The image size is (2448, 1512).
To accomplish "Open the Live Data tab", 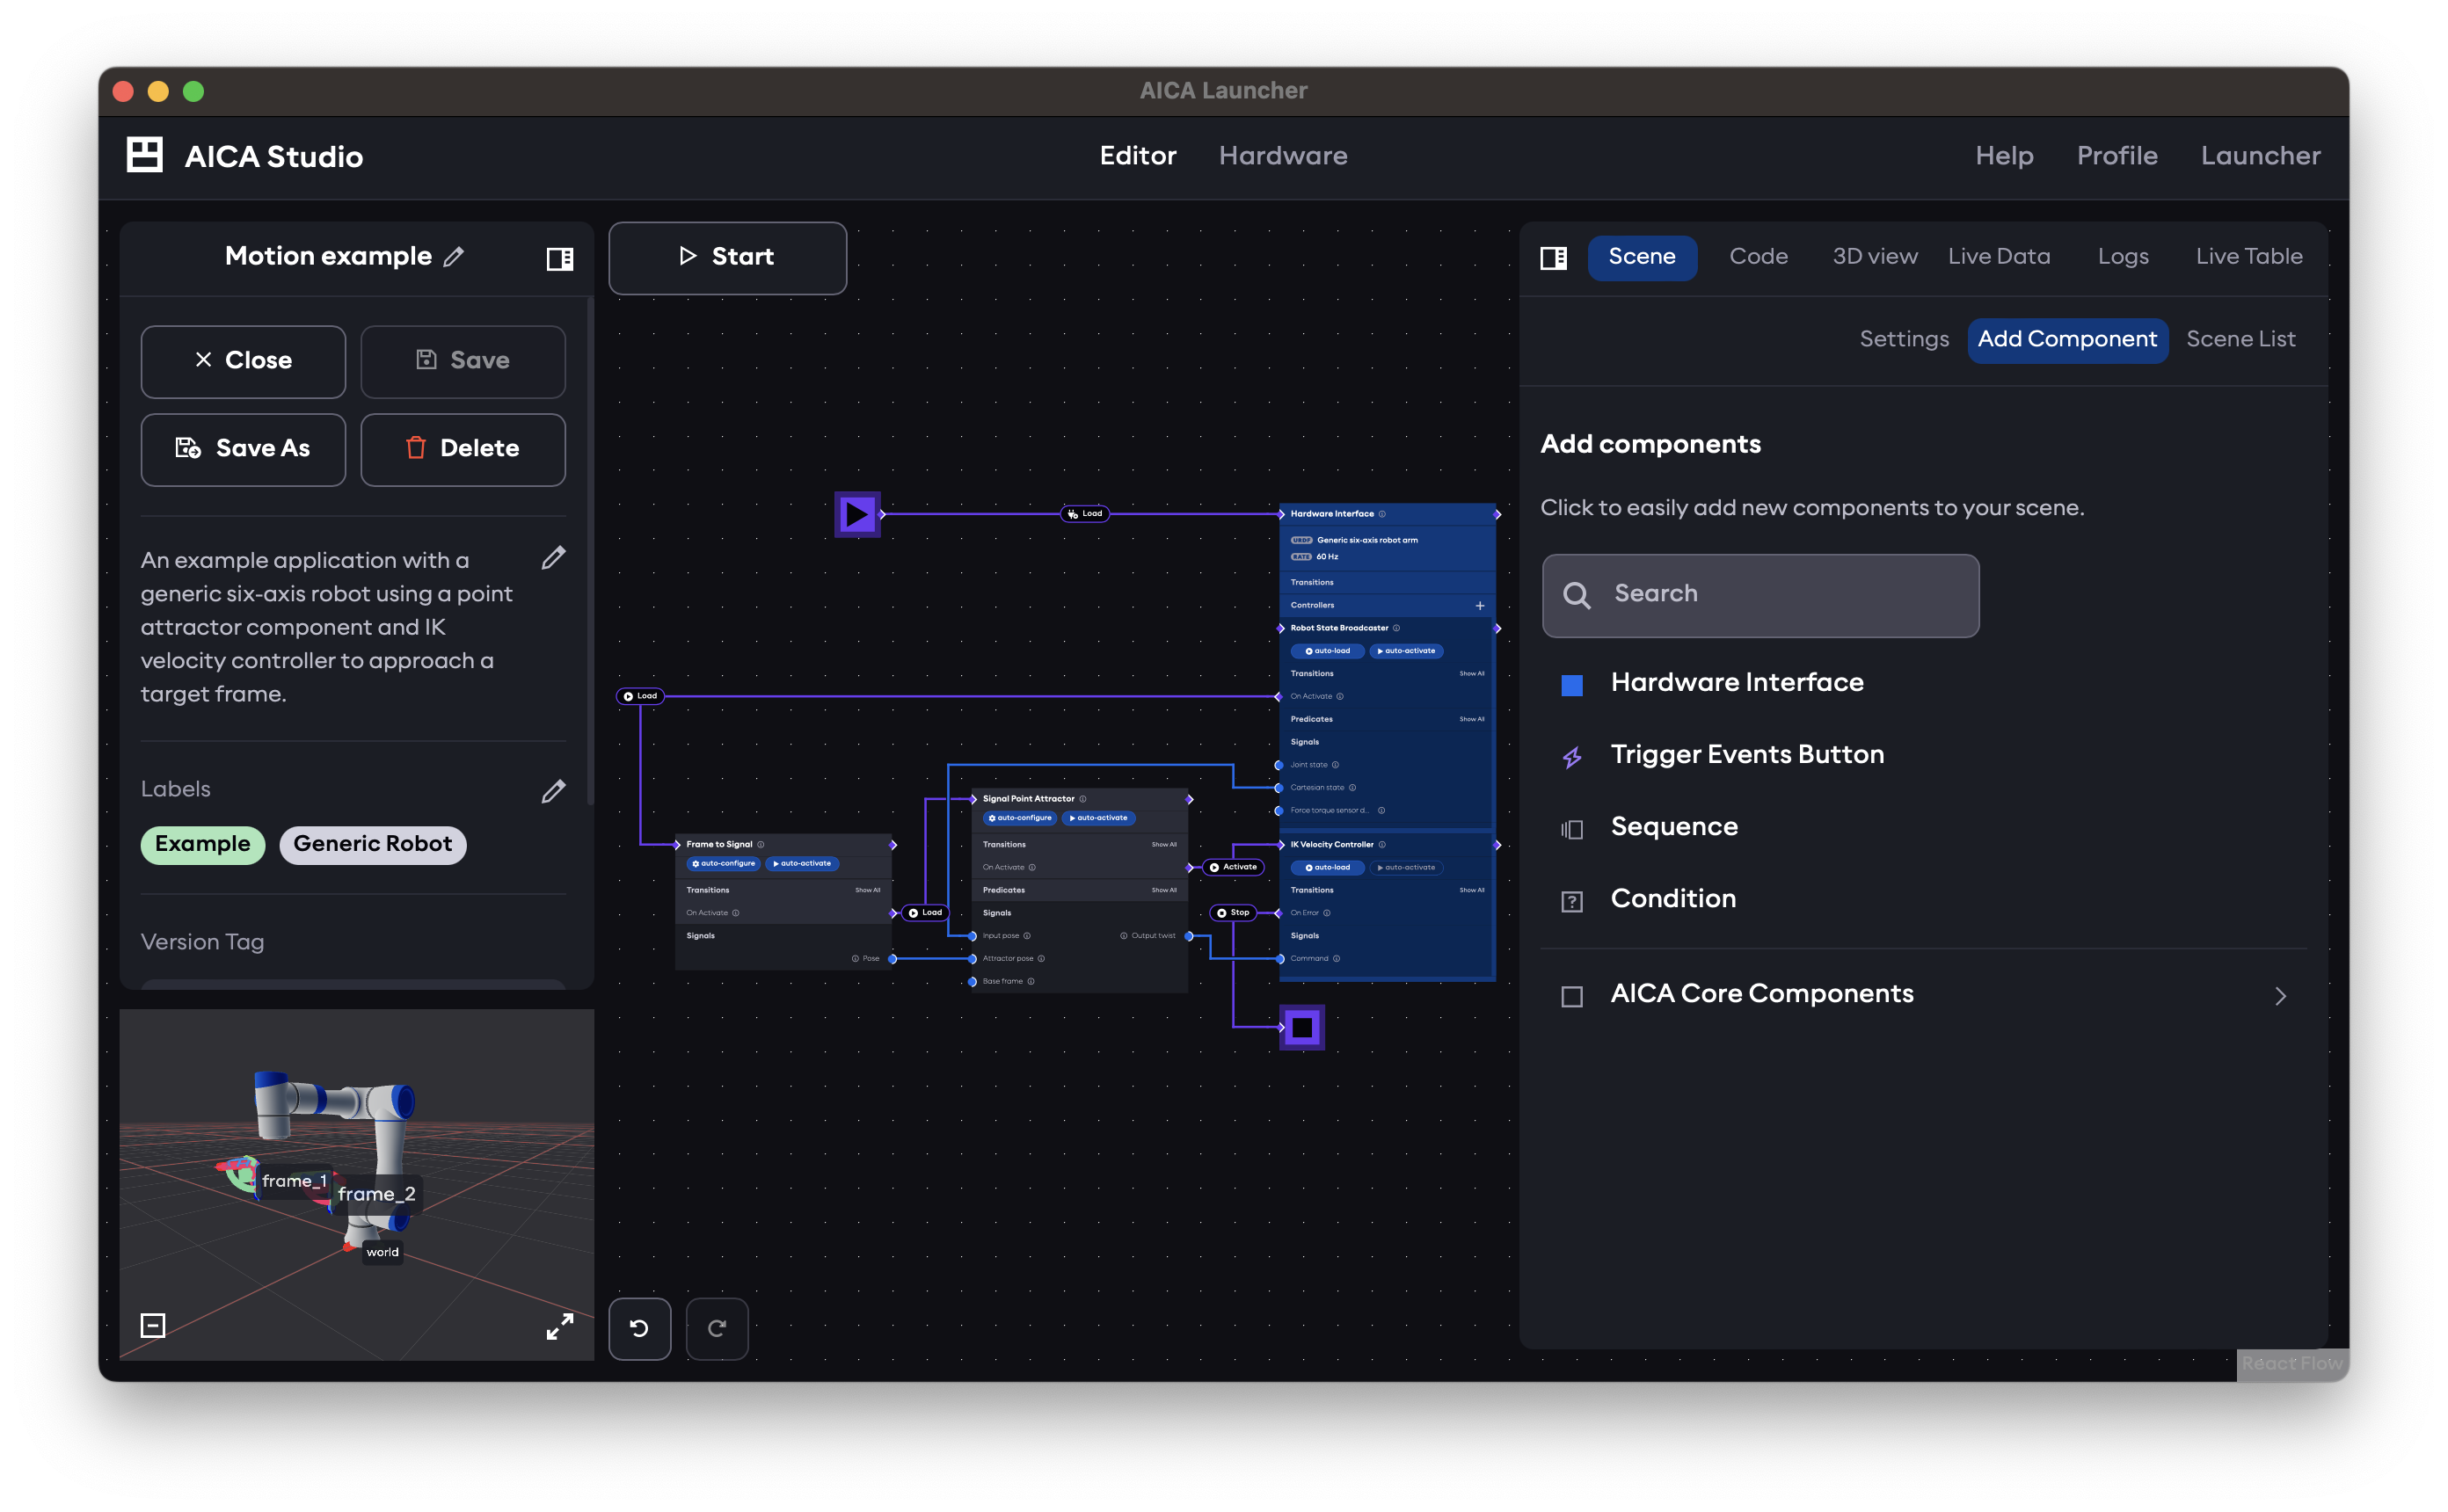I will (1999, 256).
